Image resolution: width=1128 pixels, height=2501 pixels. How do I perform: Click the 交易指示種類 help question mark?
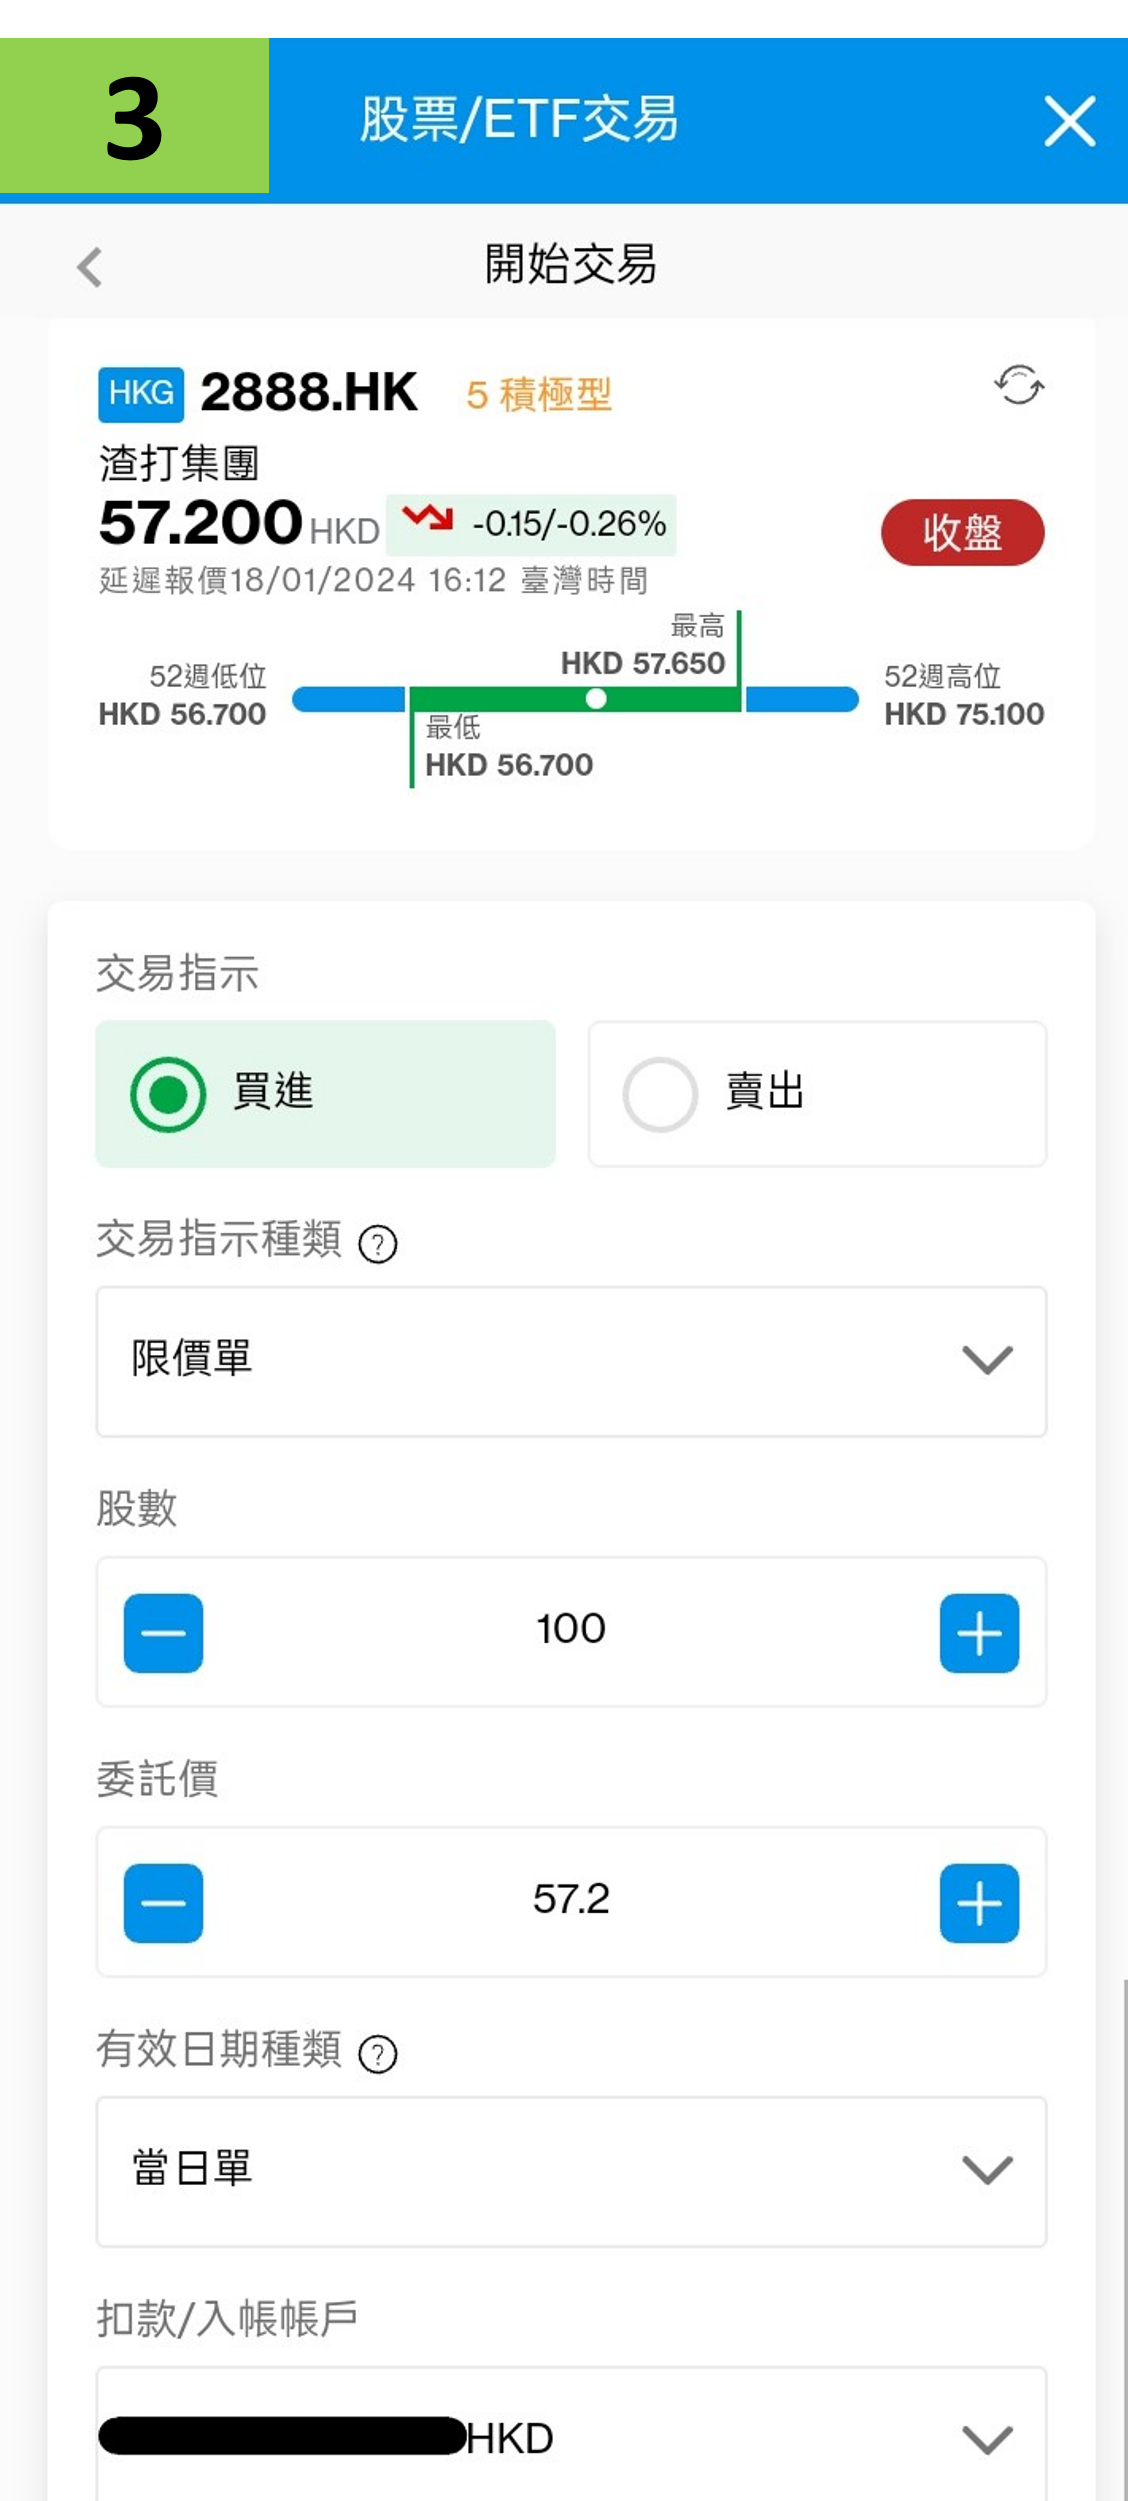pyautogui.click(x=378, y=1244)
